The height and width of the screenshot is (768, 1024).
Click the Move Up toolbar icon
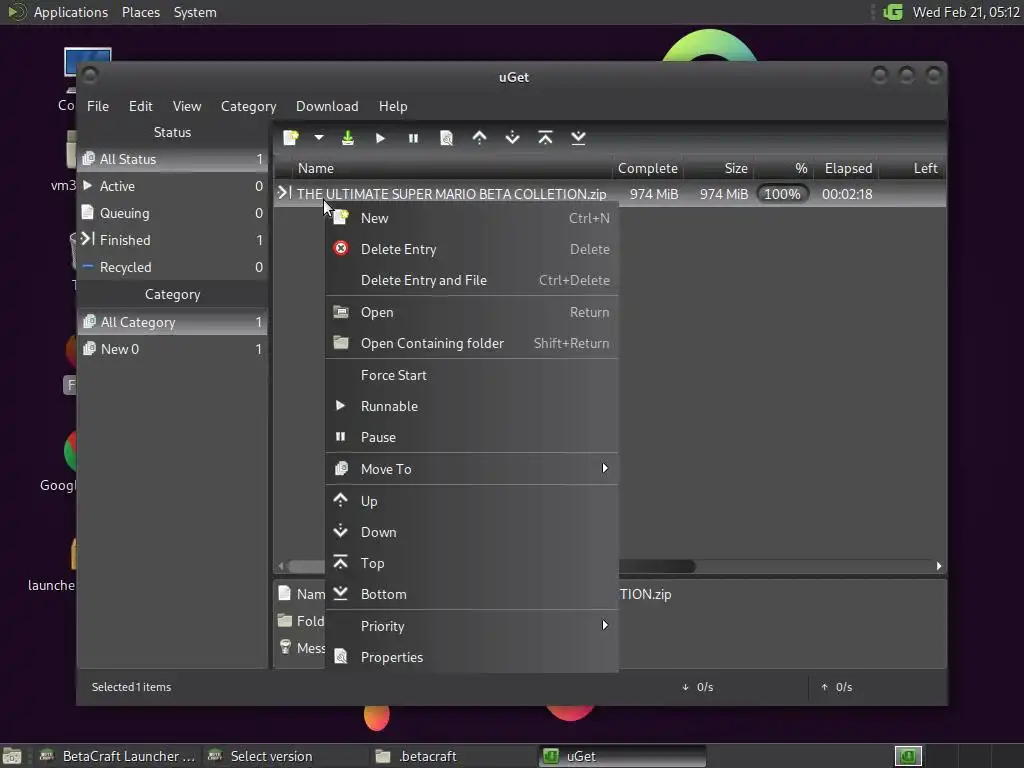pos(479,138)
